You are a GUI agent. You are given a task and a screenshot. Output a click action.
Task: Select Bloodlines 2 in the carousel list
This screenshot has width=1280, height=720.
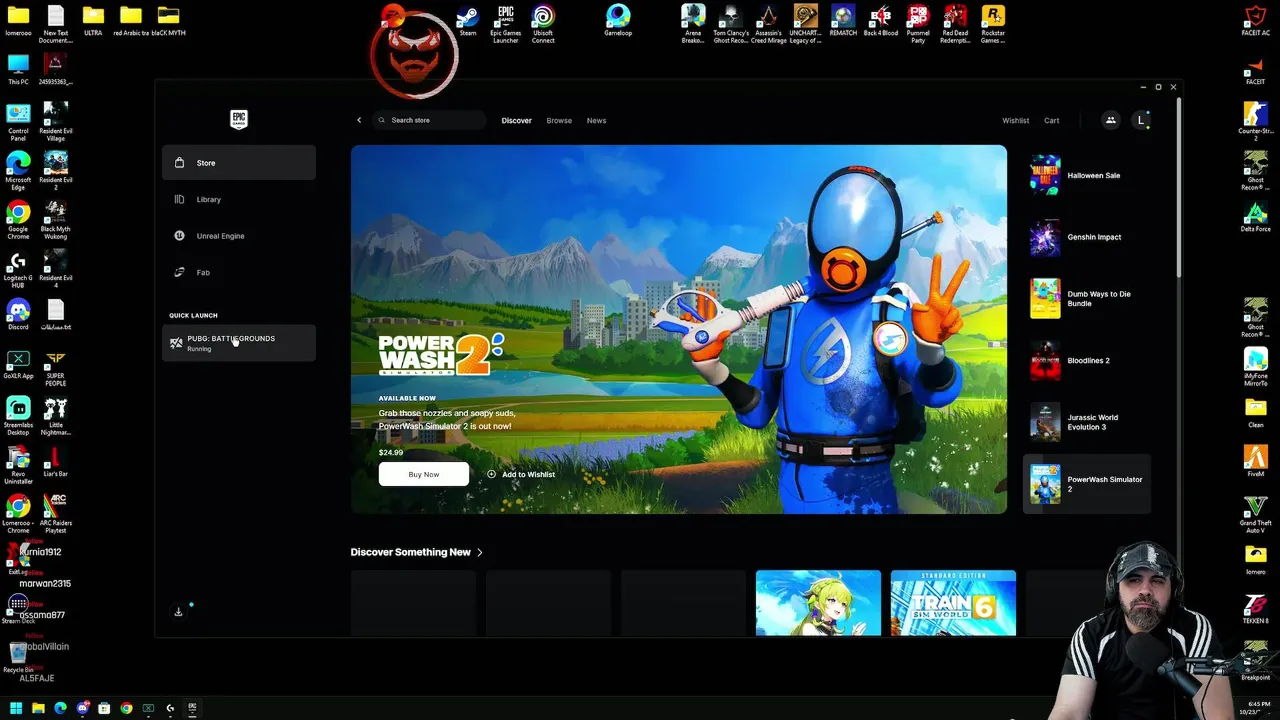pyautogui.click(x=1087, y=361)
